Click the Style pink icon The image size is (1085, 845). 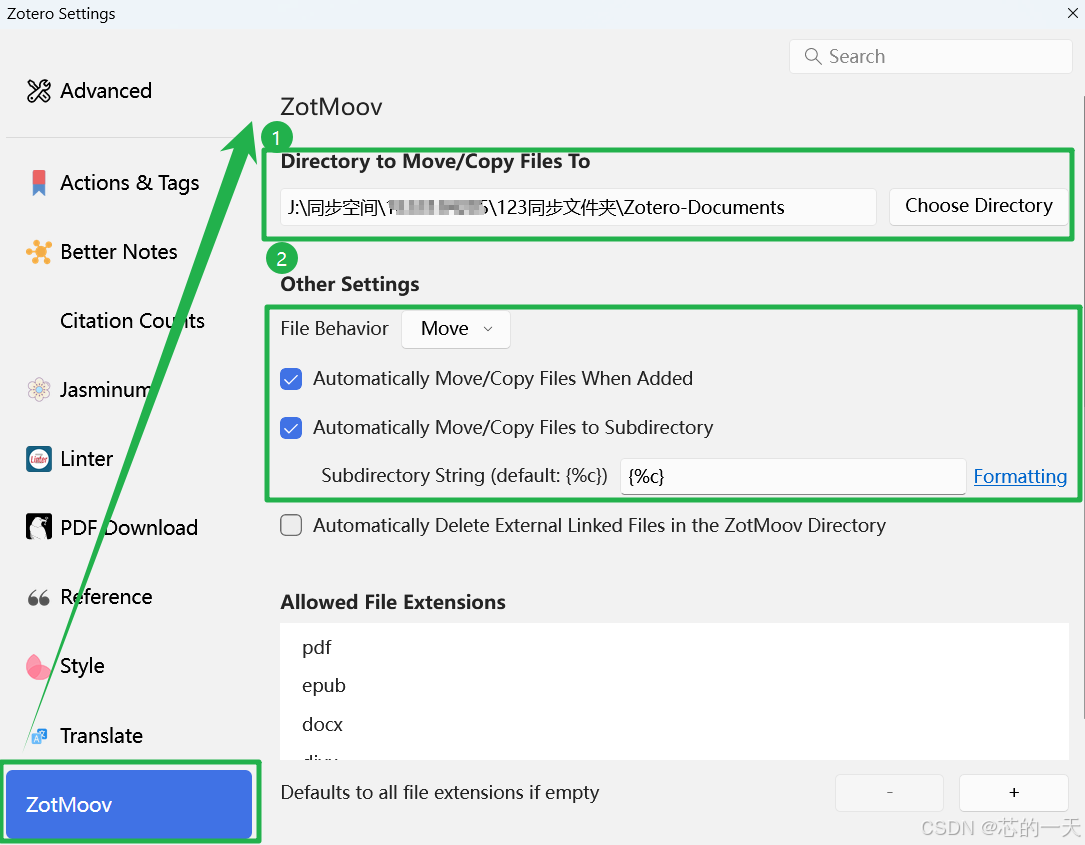(38, 666)
